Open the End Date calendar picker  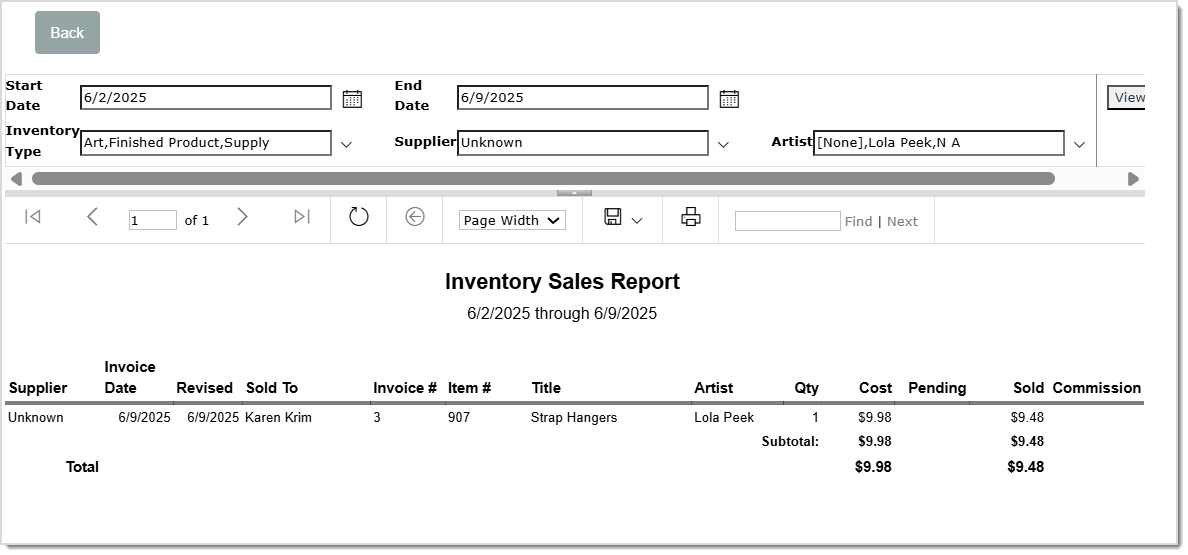click(x=729, y=98)
